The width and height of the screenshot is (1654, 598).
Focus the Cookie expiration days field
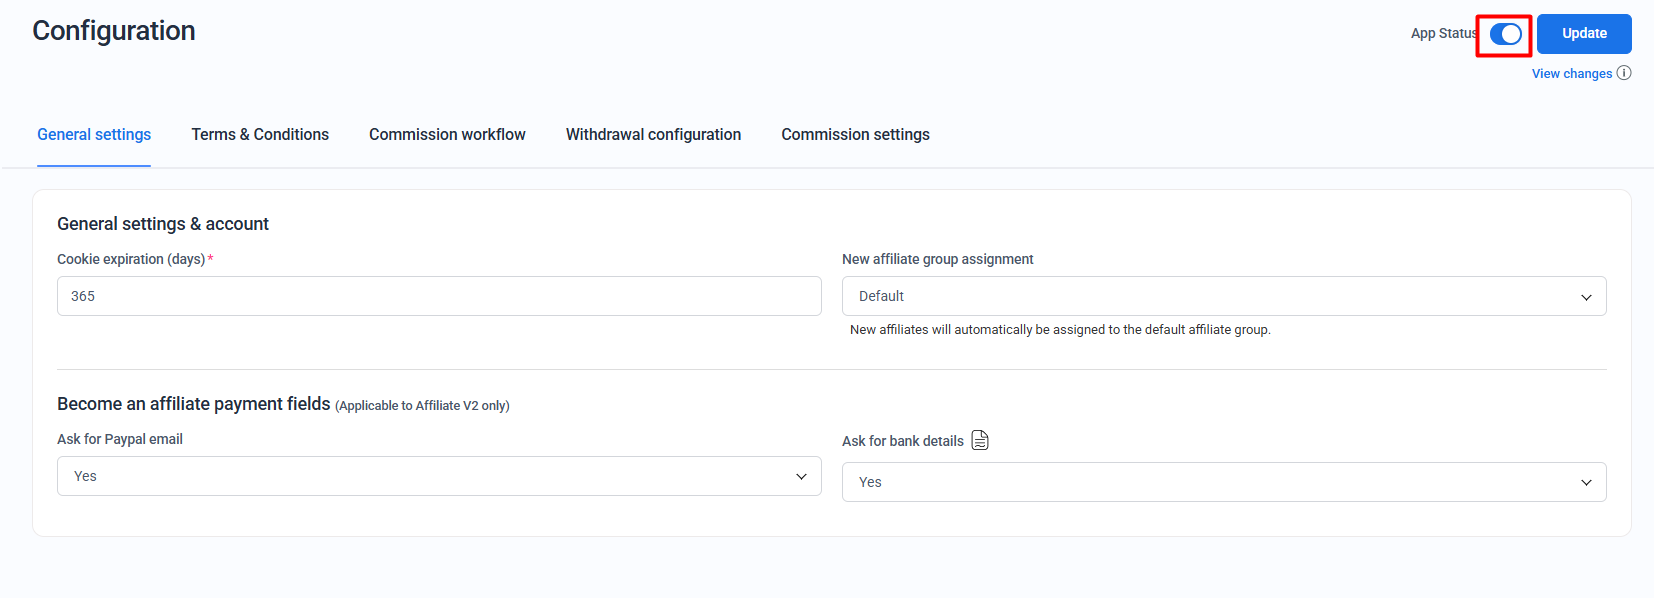pyautogui.click(x=439, y=296)
